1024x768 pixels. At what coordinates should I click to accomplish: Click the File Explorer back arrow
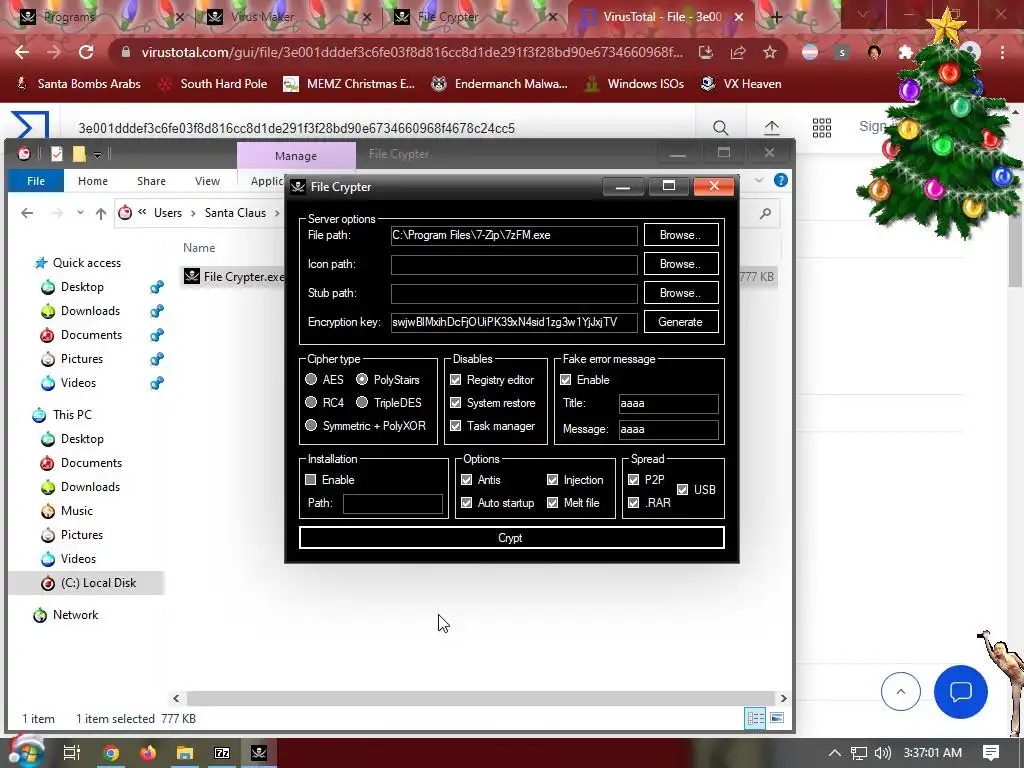(x=27, y=213)
